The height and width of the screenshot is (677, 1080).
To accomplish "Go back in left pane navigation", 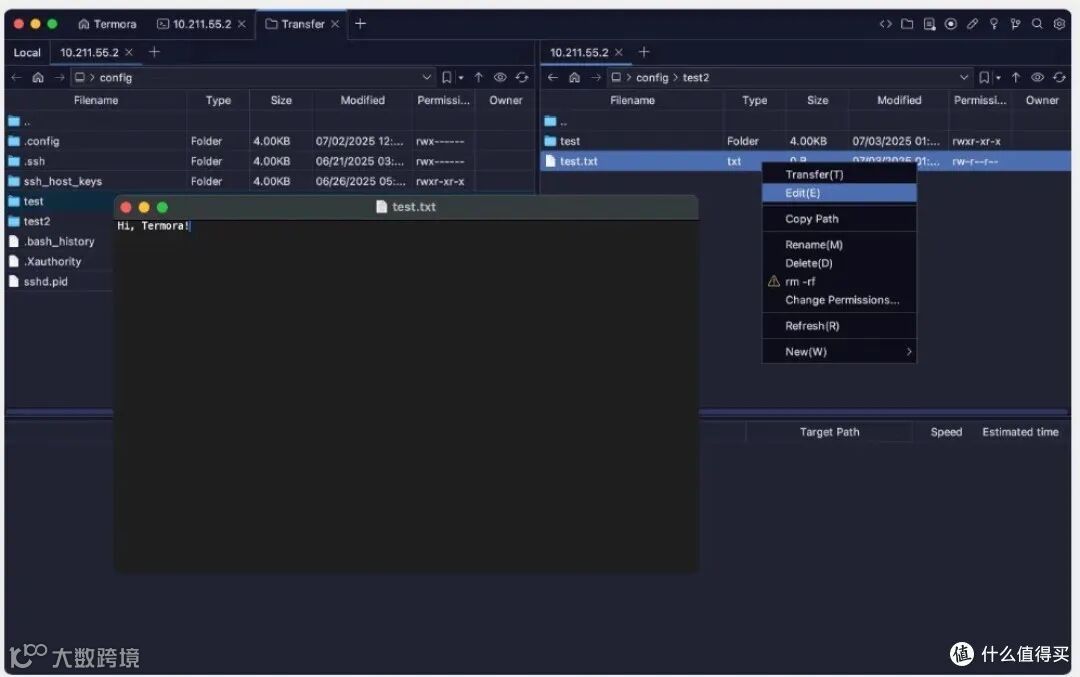I will [x=17, y=78].
